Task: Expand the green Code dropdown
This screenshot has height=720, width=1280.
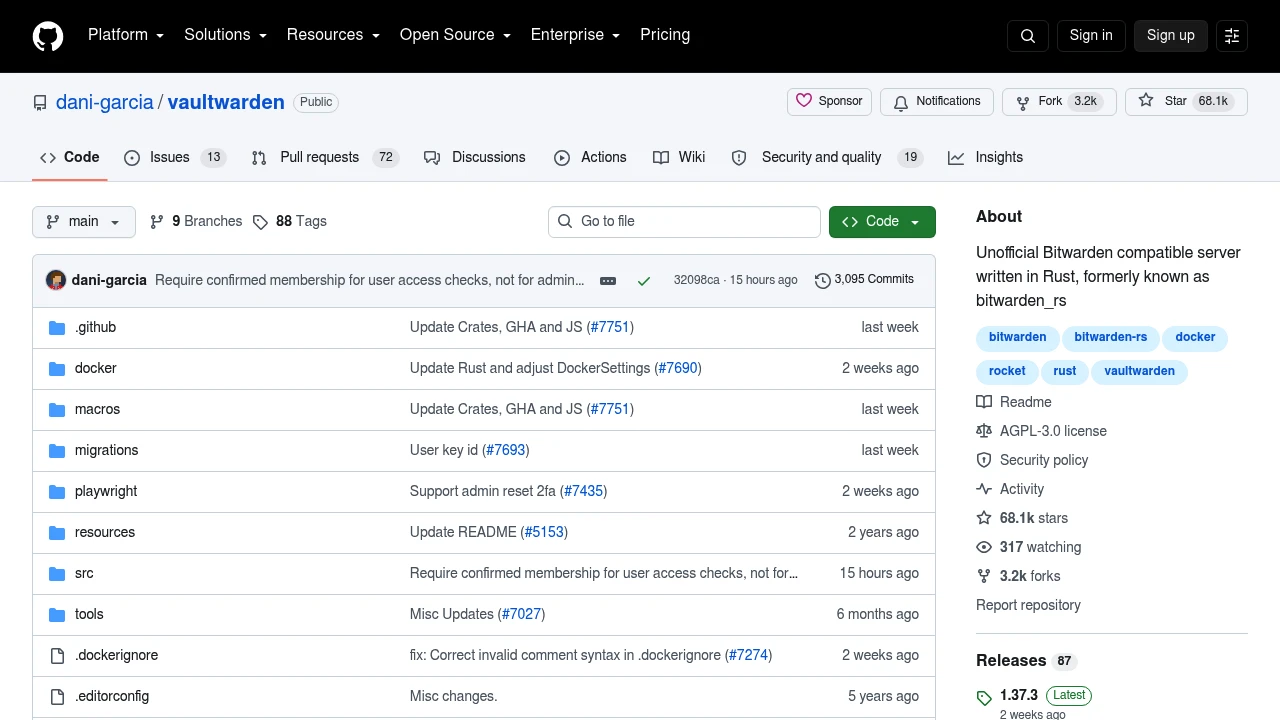Action: pyautogui.click(x=882, y=222)
